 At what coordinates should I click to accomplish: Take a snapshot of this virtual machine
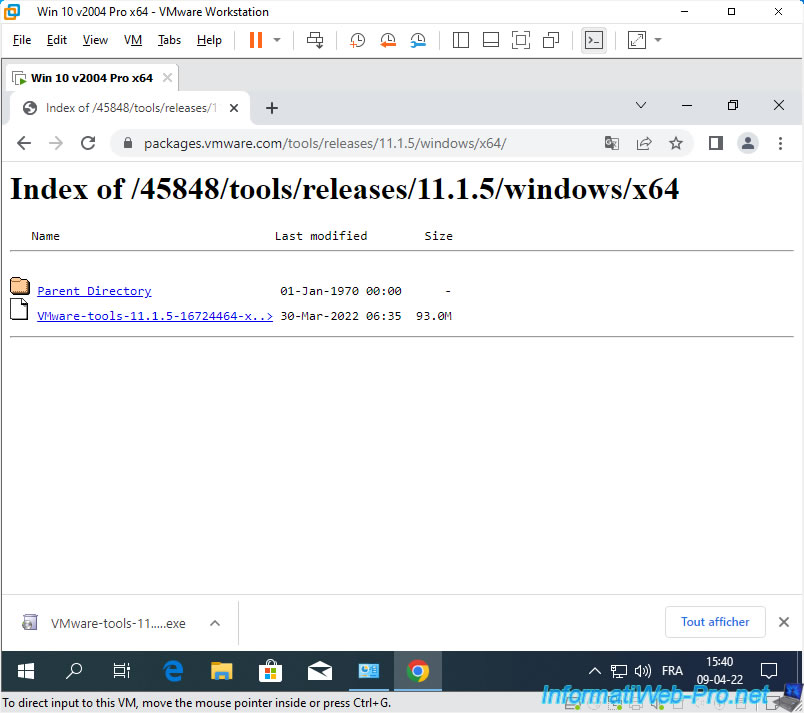(x=357, y=40)
